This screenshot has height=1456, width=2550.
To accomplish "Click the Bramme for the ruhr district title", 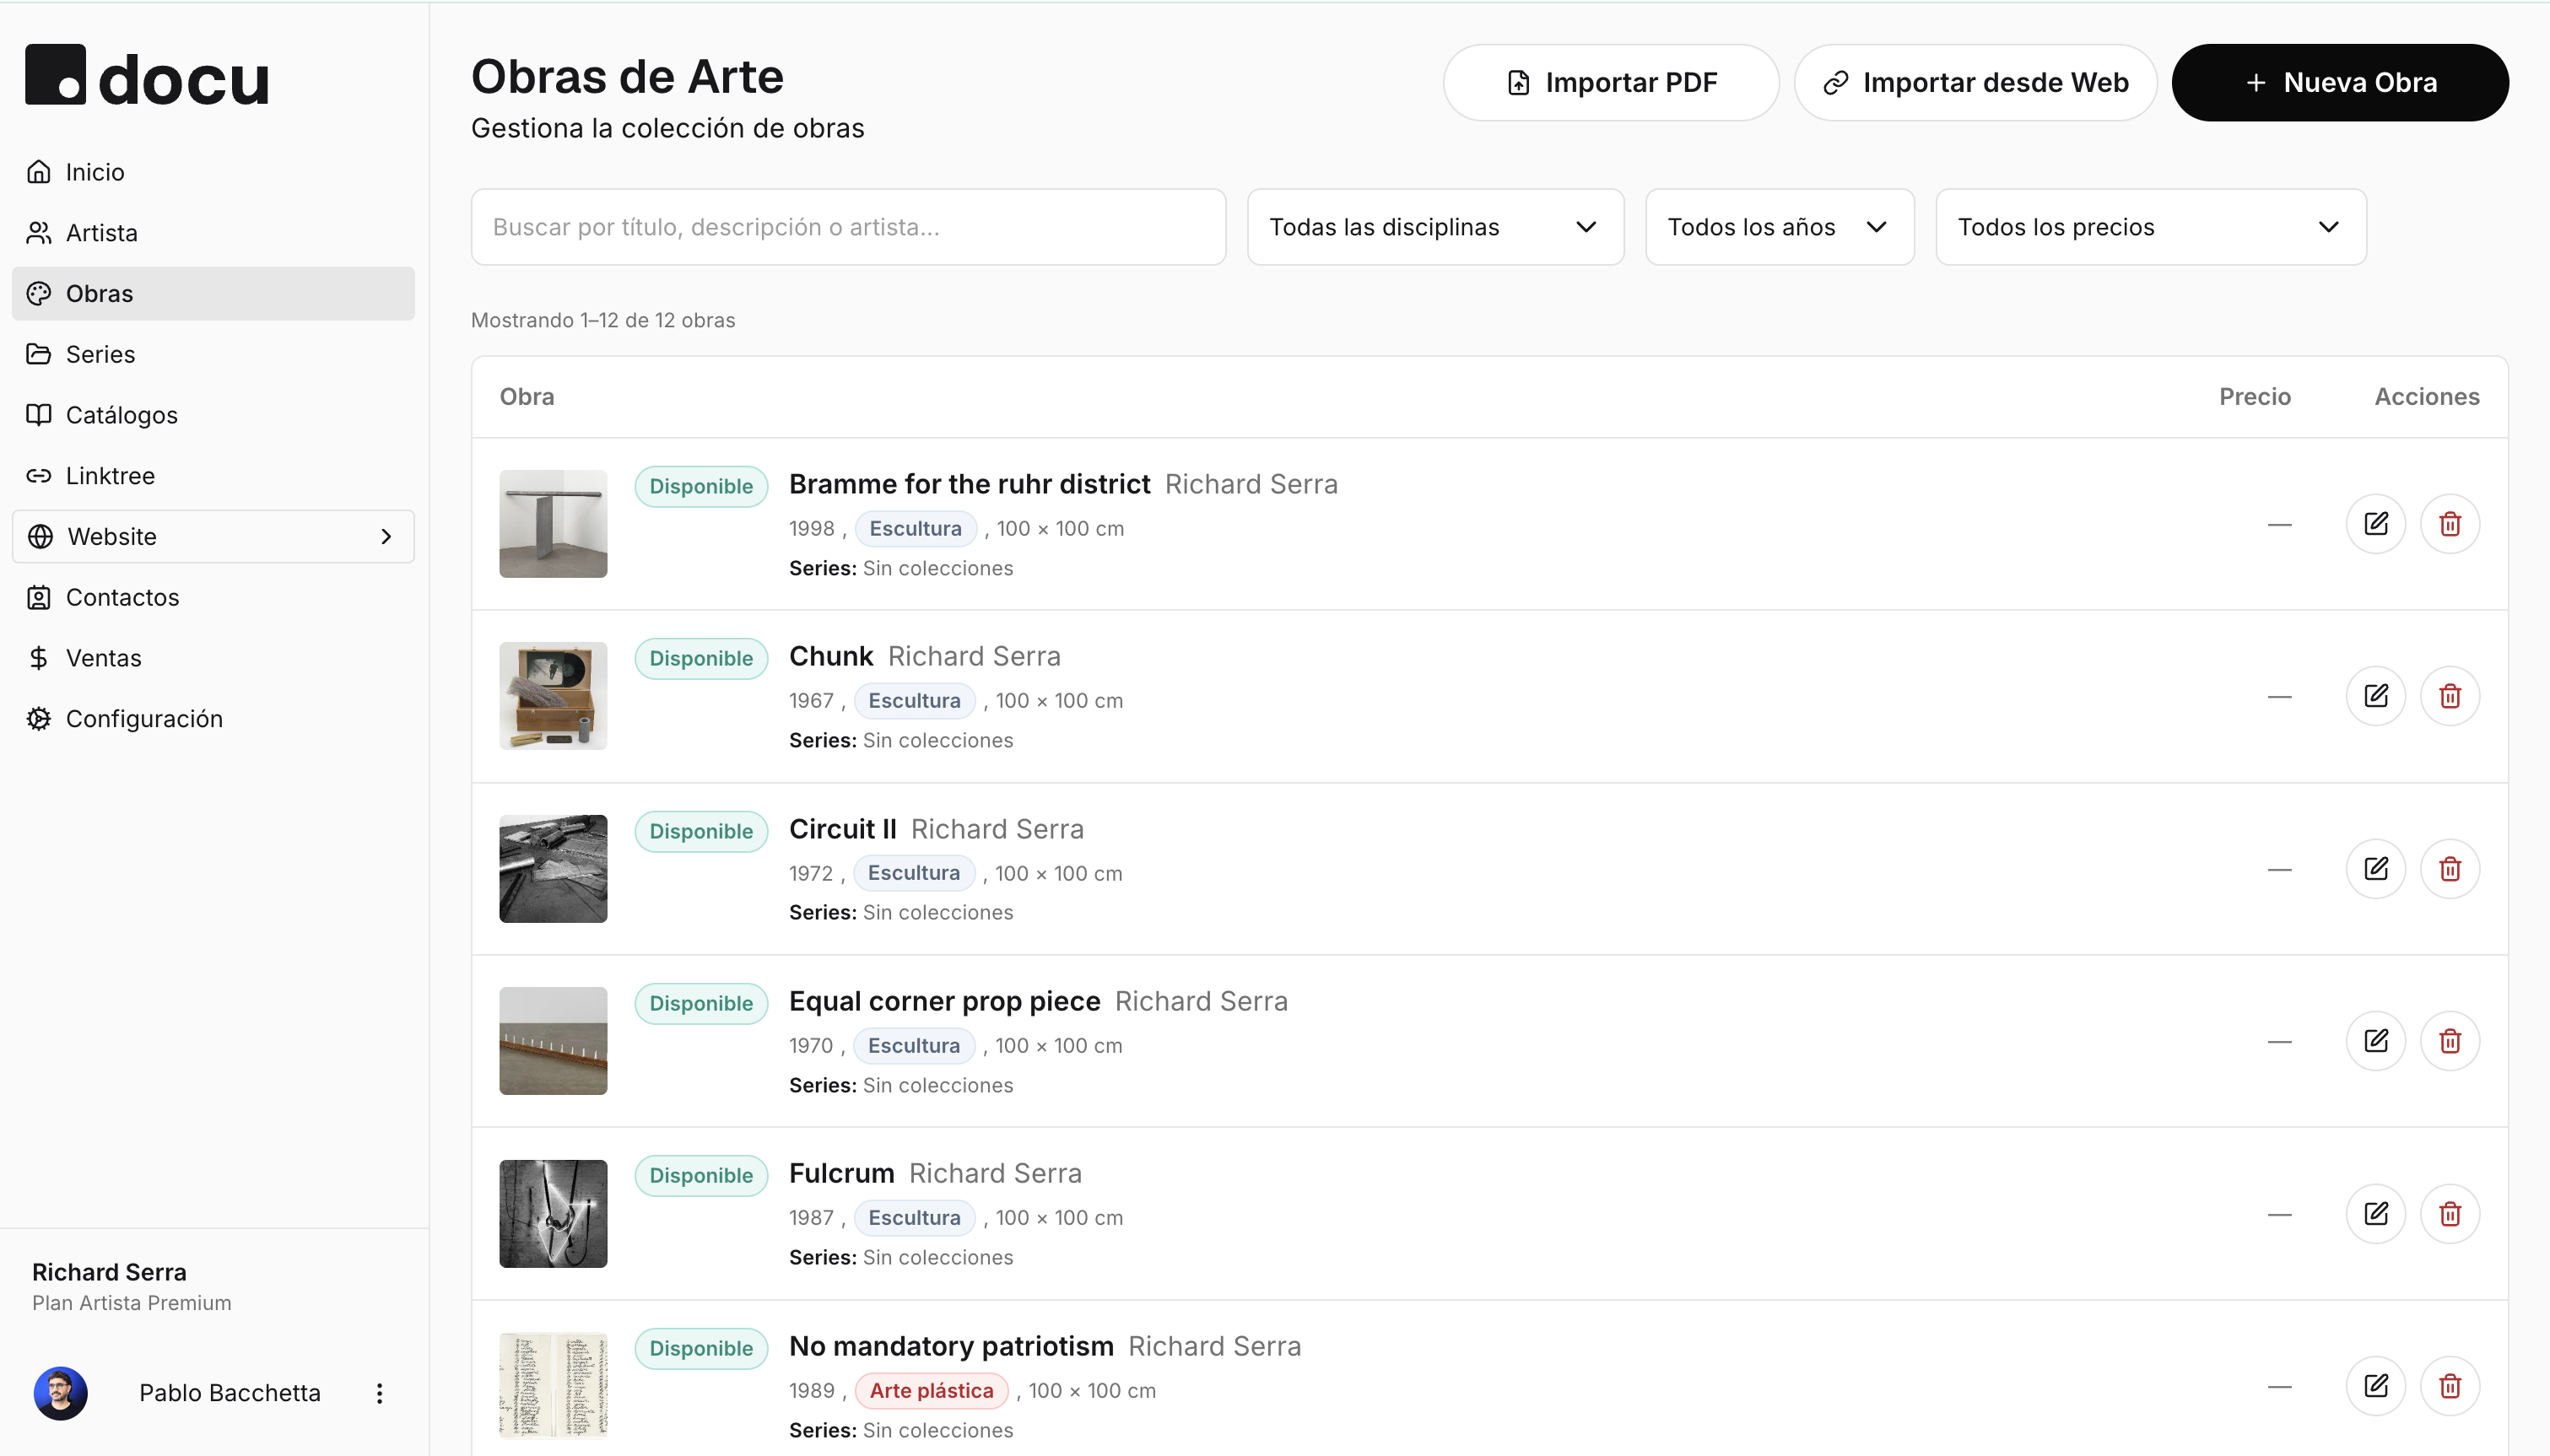I will (969, 484).
